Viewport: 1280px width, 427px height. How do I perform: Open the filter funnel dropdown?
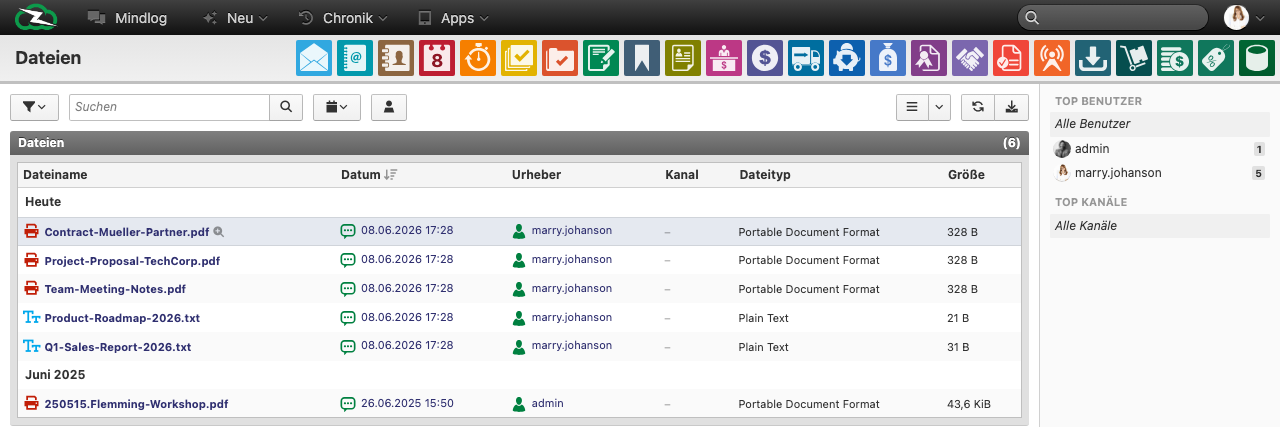[34, 107]
